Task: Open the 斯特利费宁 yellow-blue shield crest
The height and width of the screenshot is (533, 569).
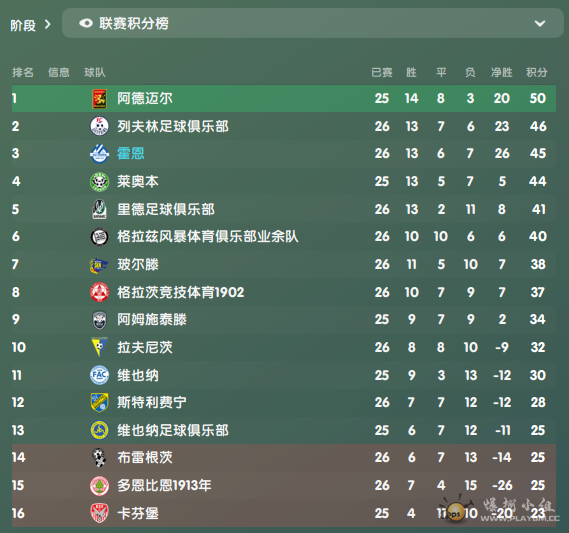Action: coord(99,403)
